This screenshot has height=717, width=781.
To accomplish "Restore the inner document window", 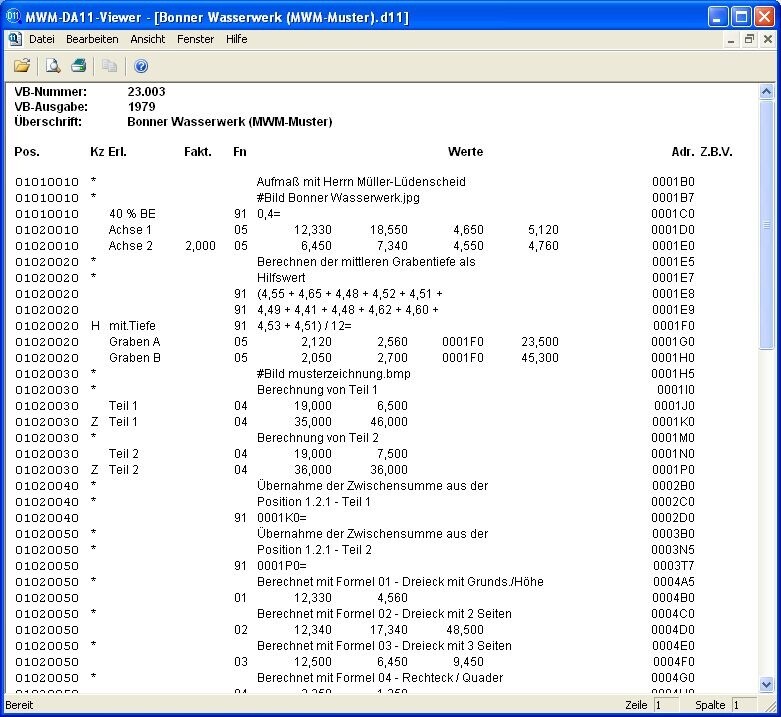I will click(749, 39).
